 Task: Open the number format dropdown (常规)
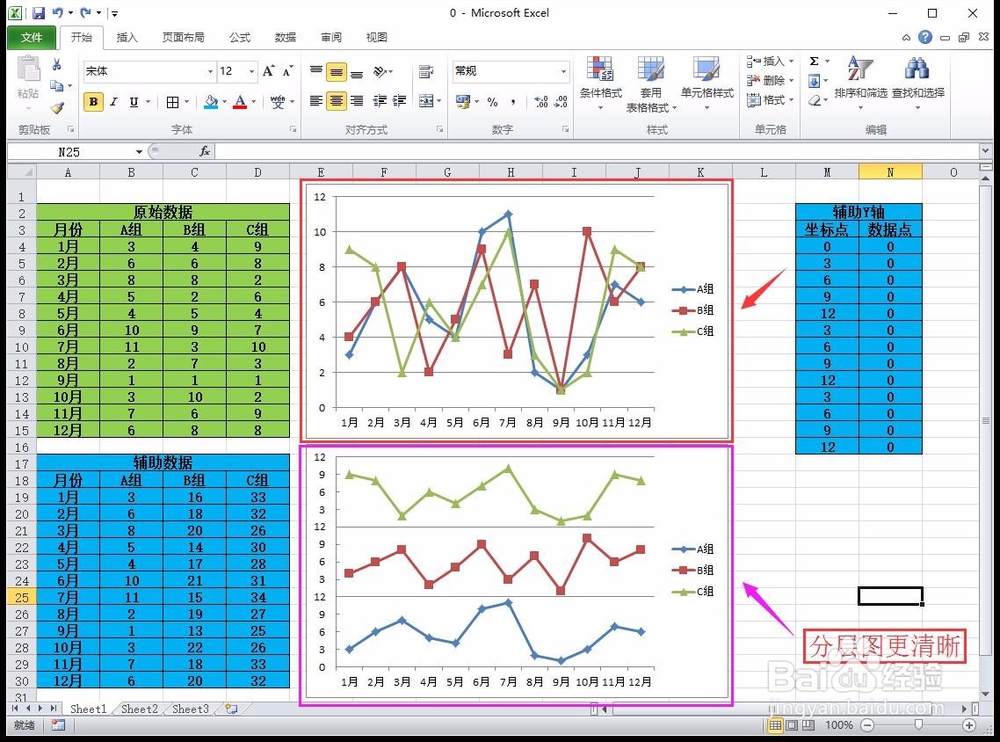pyautogui.click(x=564, y=71)
